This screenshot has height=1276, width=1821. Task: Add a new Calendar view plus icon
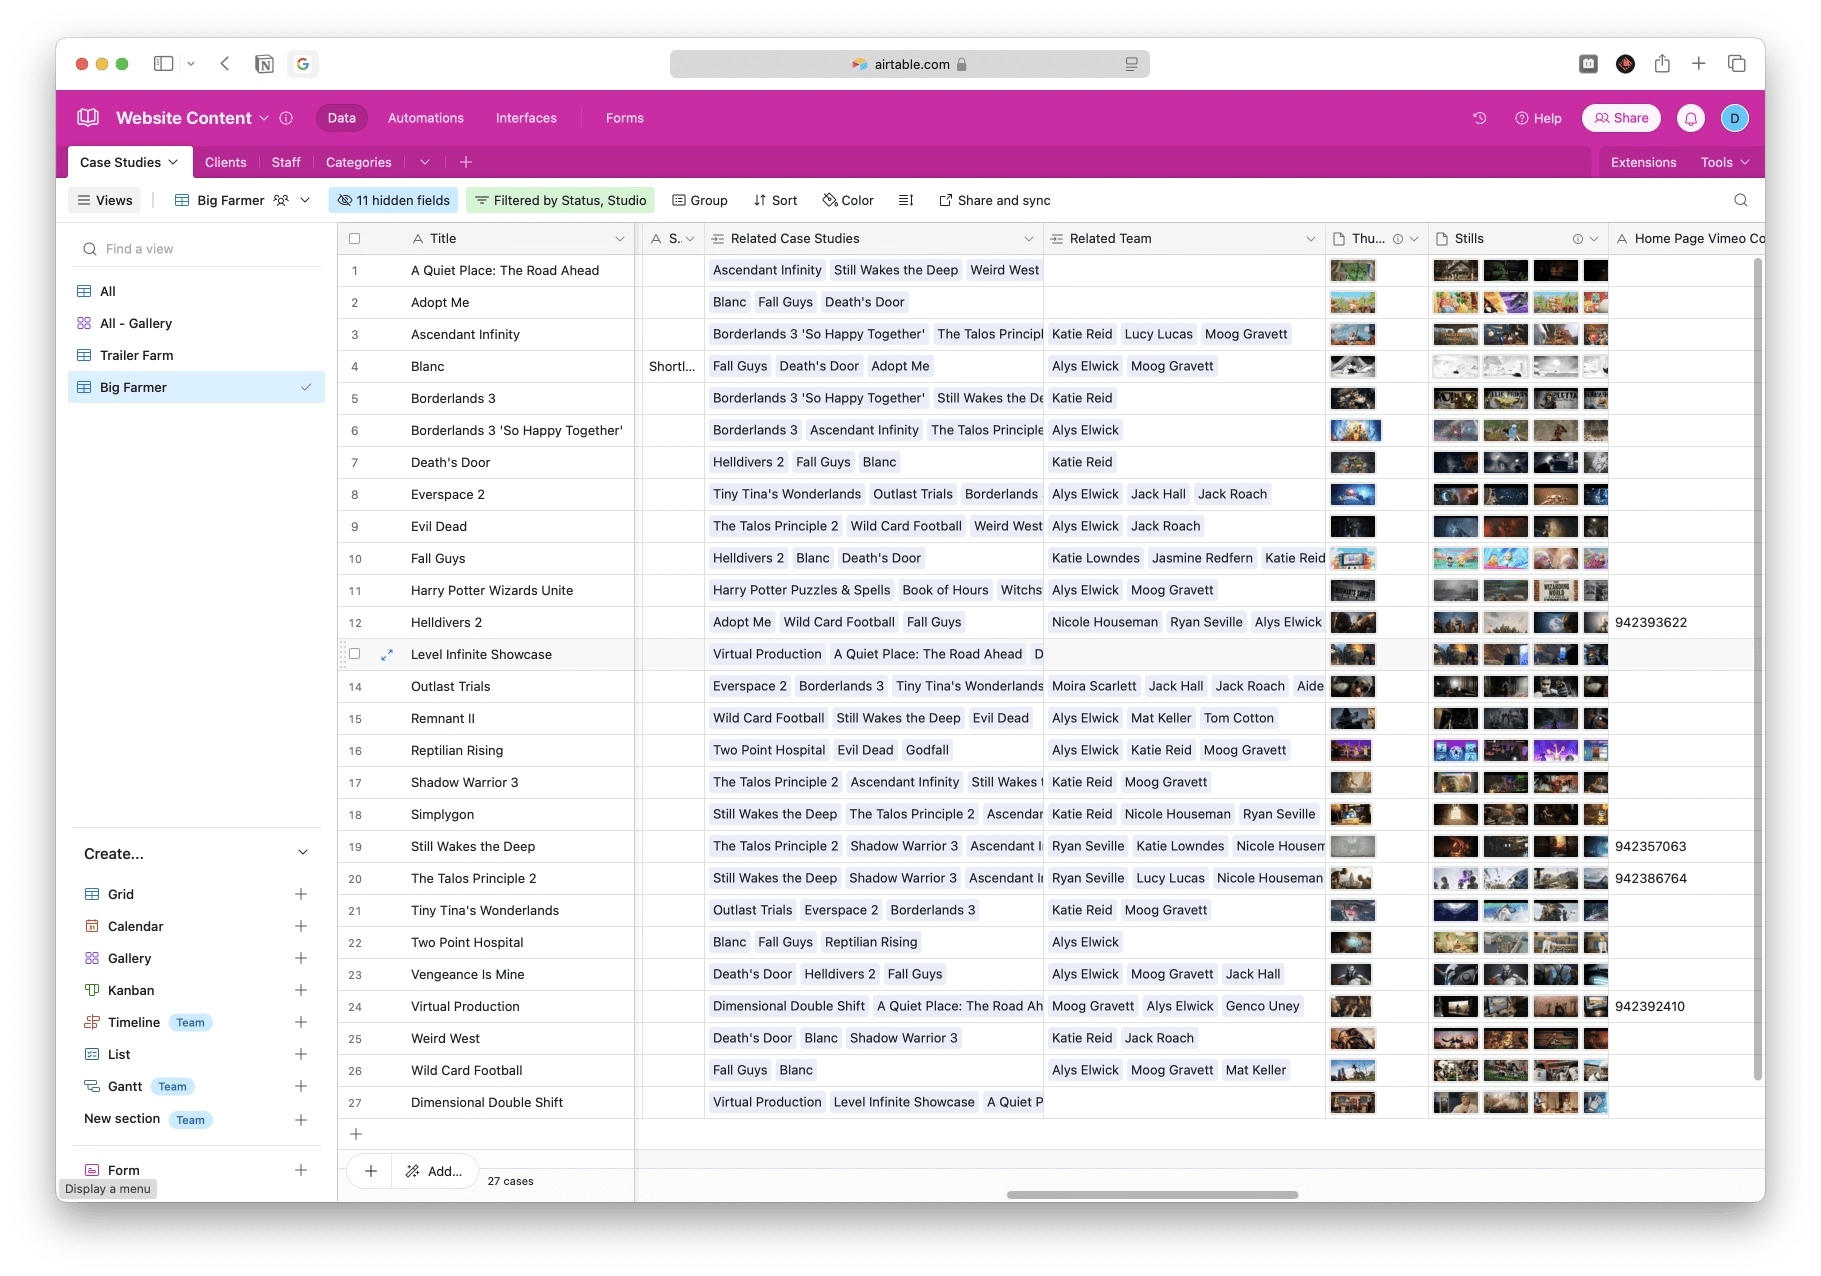click(x=301, y=926)
